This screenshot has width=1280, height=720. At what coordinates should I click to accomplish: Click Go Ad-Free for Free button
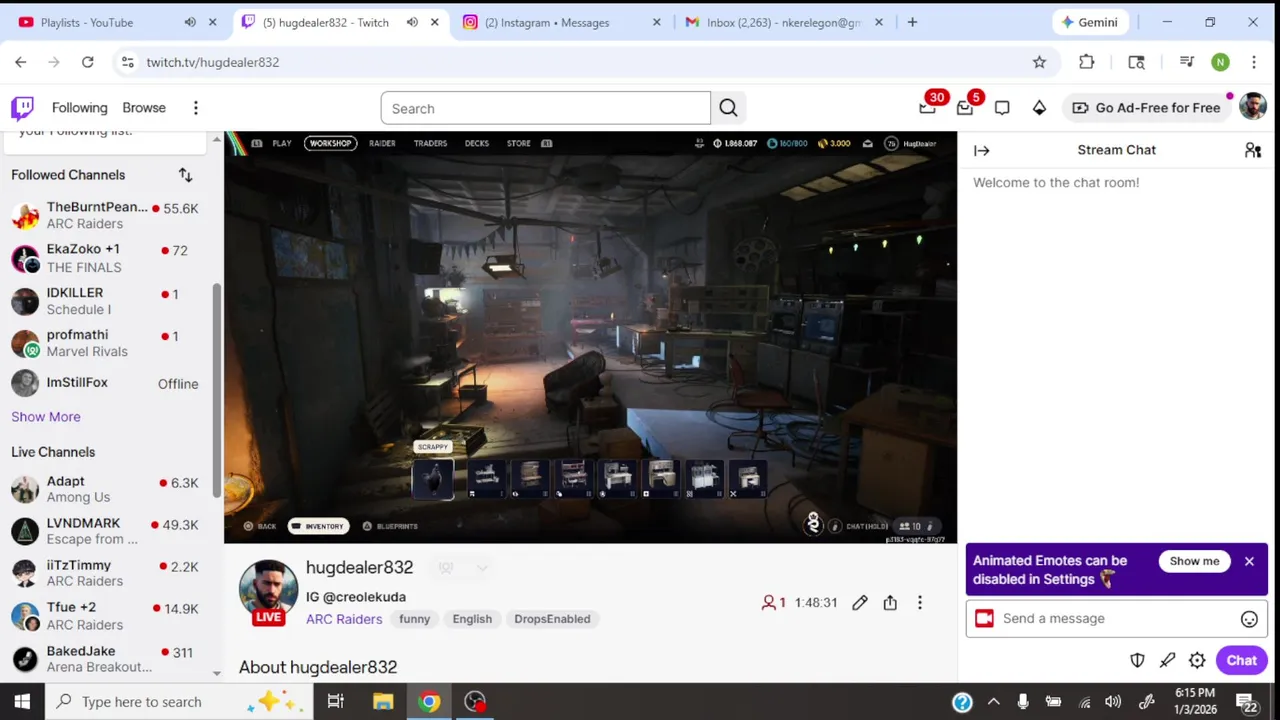pos(1146,108)
